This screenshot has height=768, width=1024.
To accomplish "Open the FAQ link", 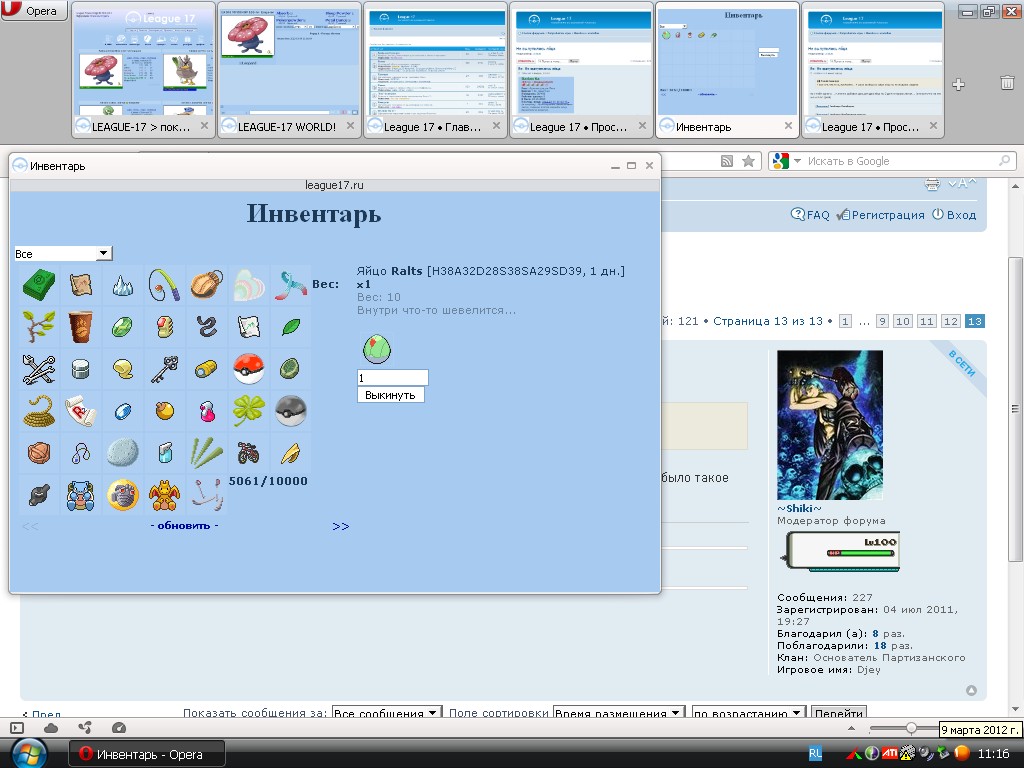I will click(x=810, y=215).
